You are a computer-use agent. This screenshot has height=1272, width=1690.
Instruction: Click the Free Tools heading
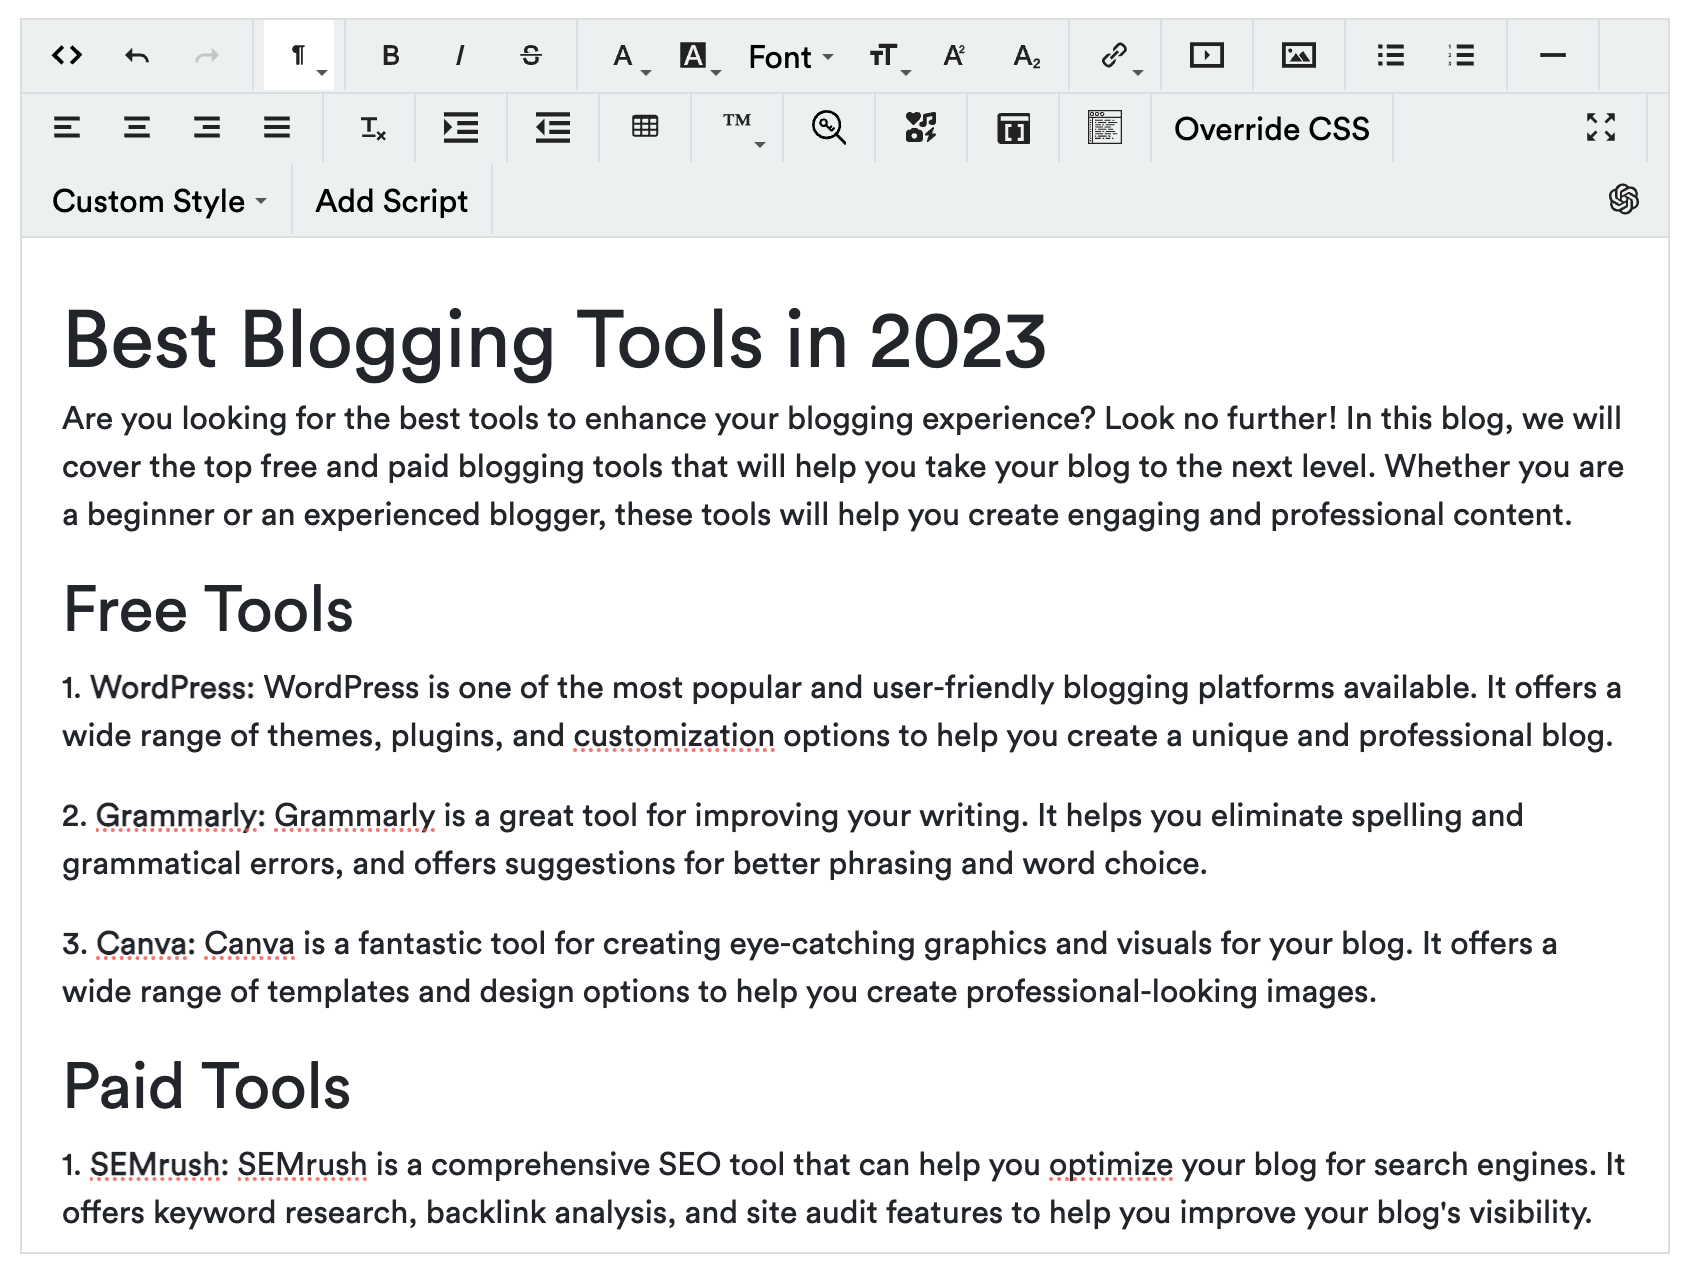click(208, 609)
